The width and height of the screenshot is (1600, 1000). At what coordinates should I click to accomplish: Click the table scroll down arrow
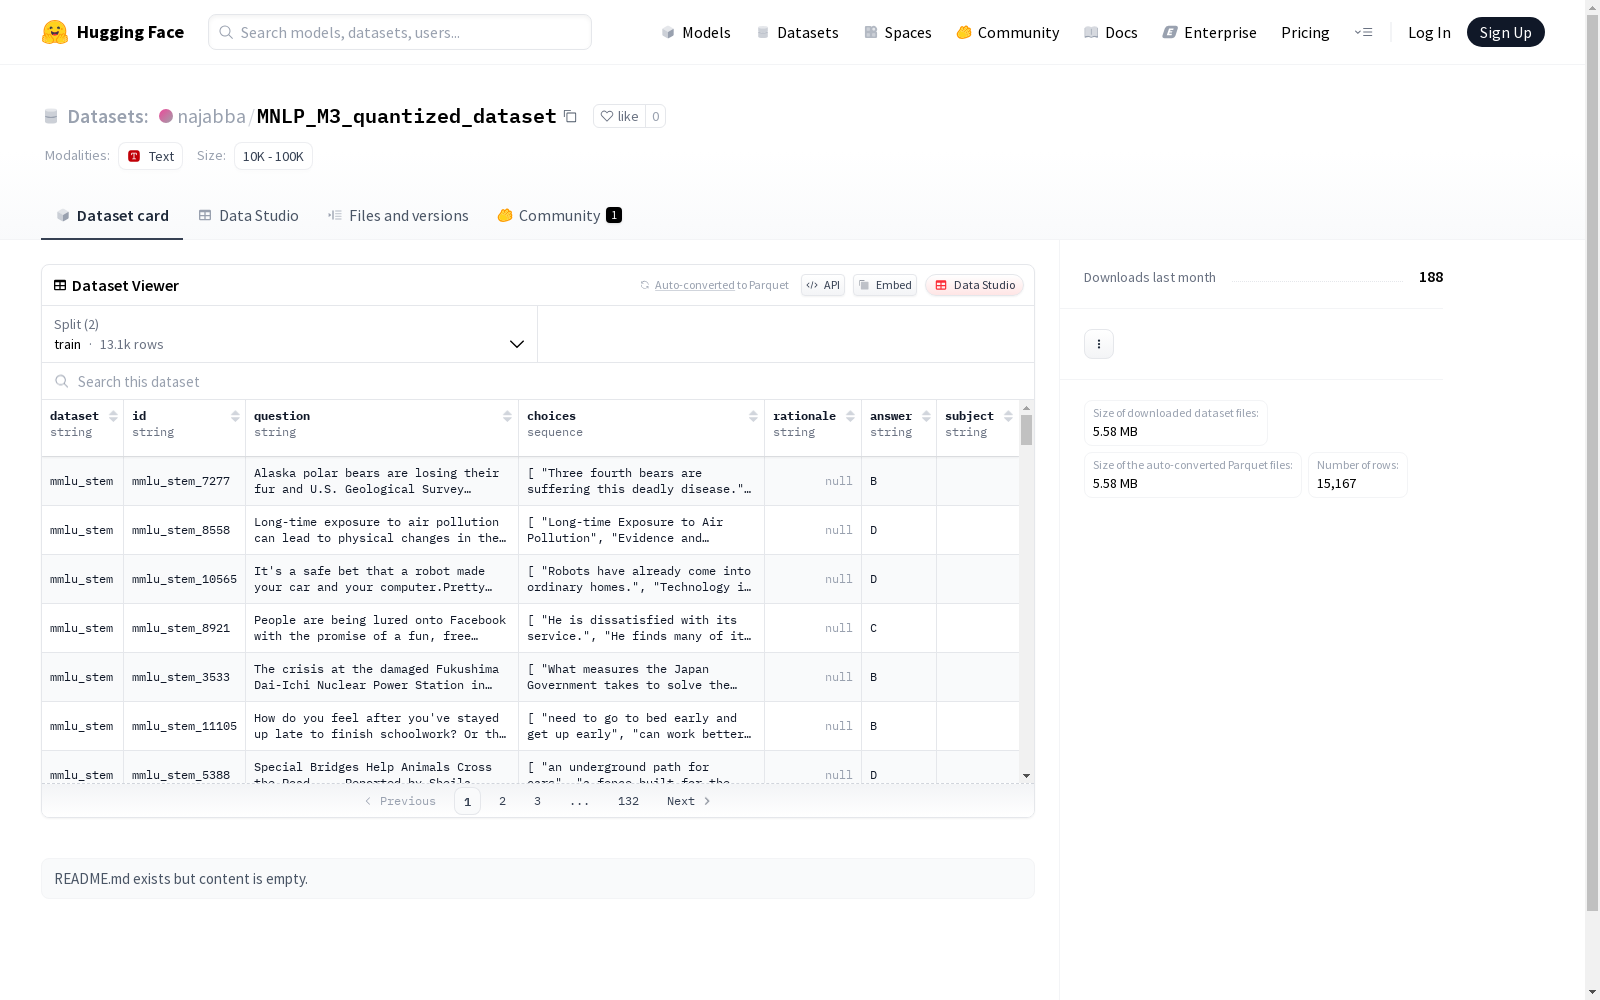(x=1026, y=775)
